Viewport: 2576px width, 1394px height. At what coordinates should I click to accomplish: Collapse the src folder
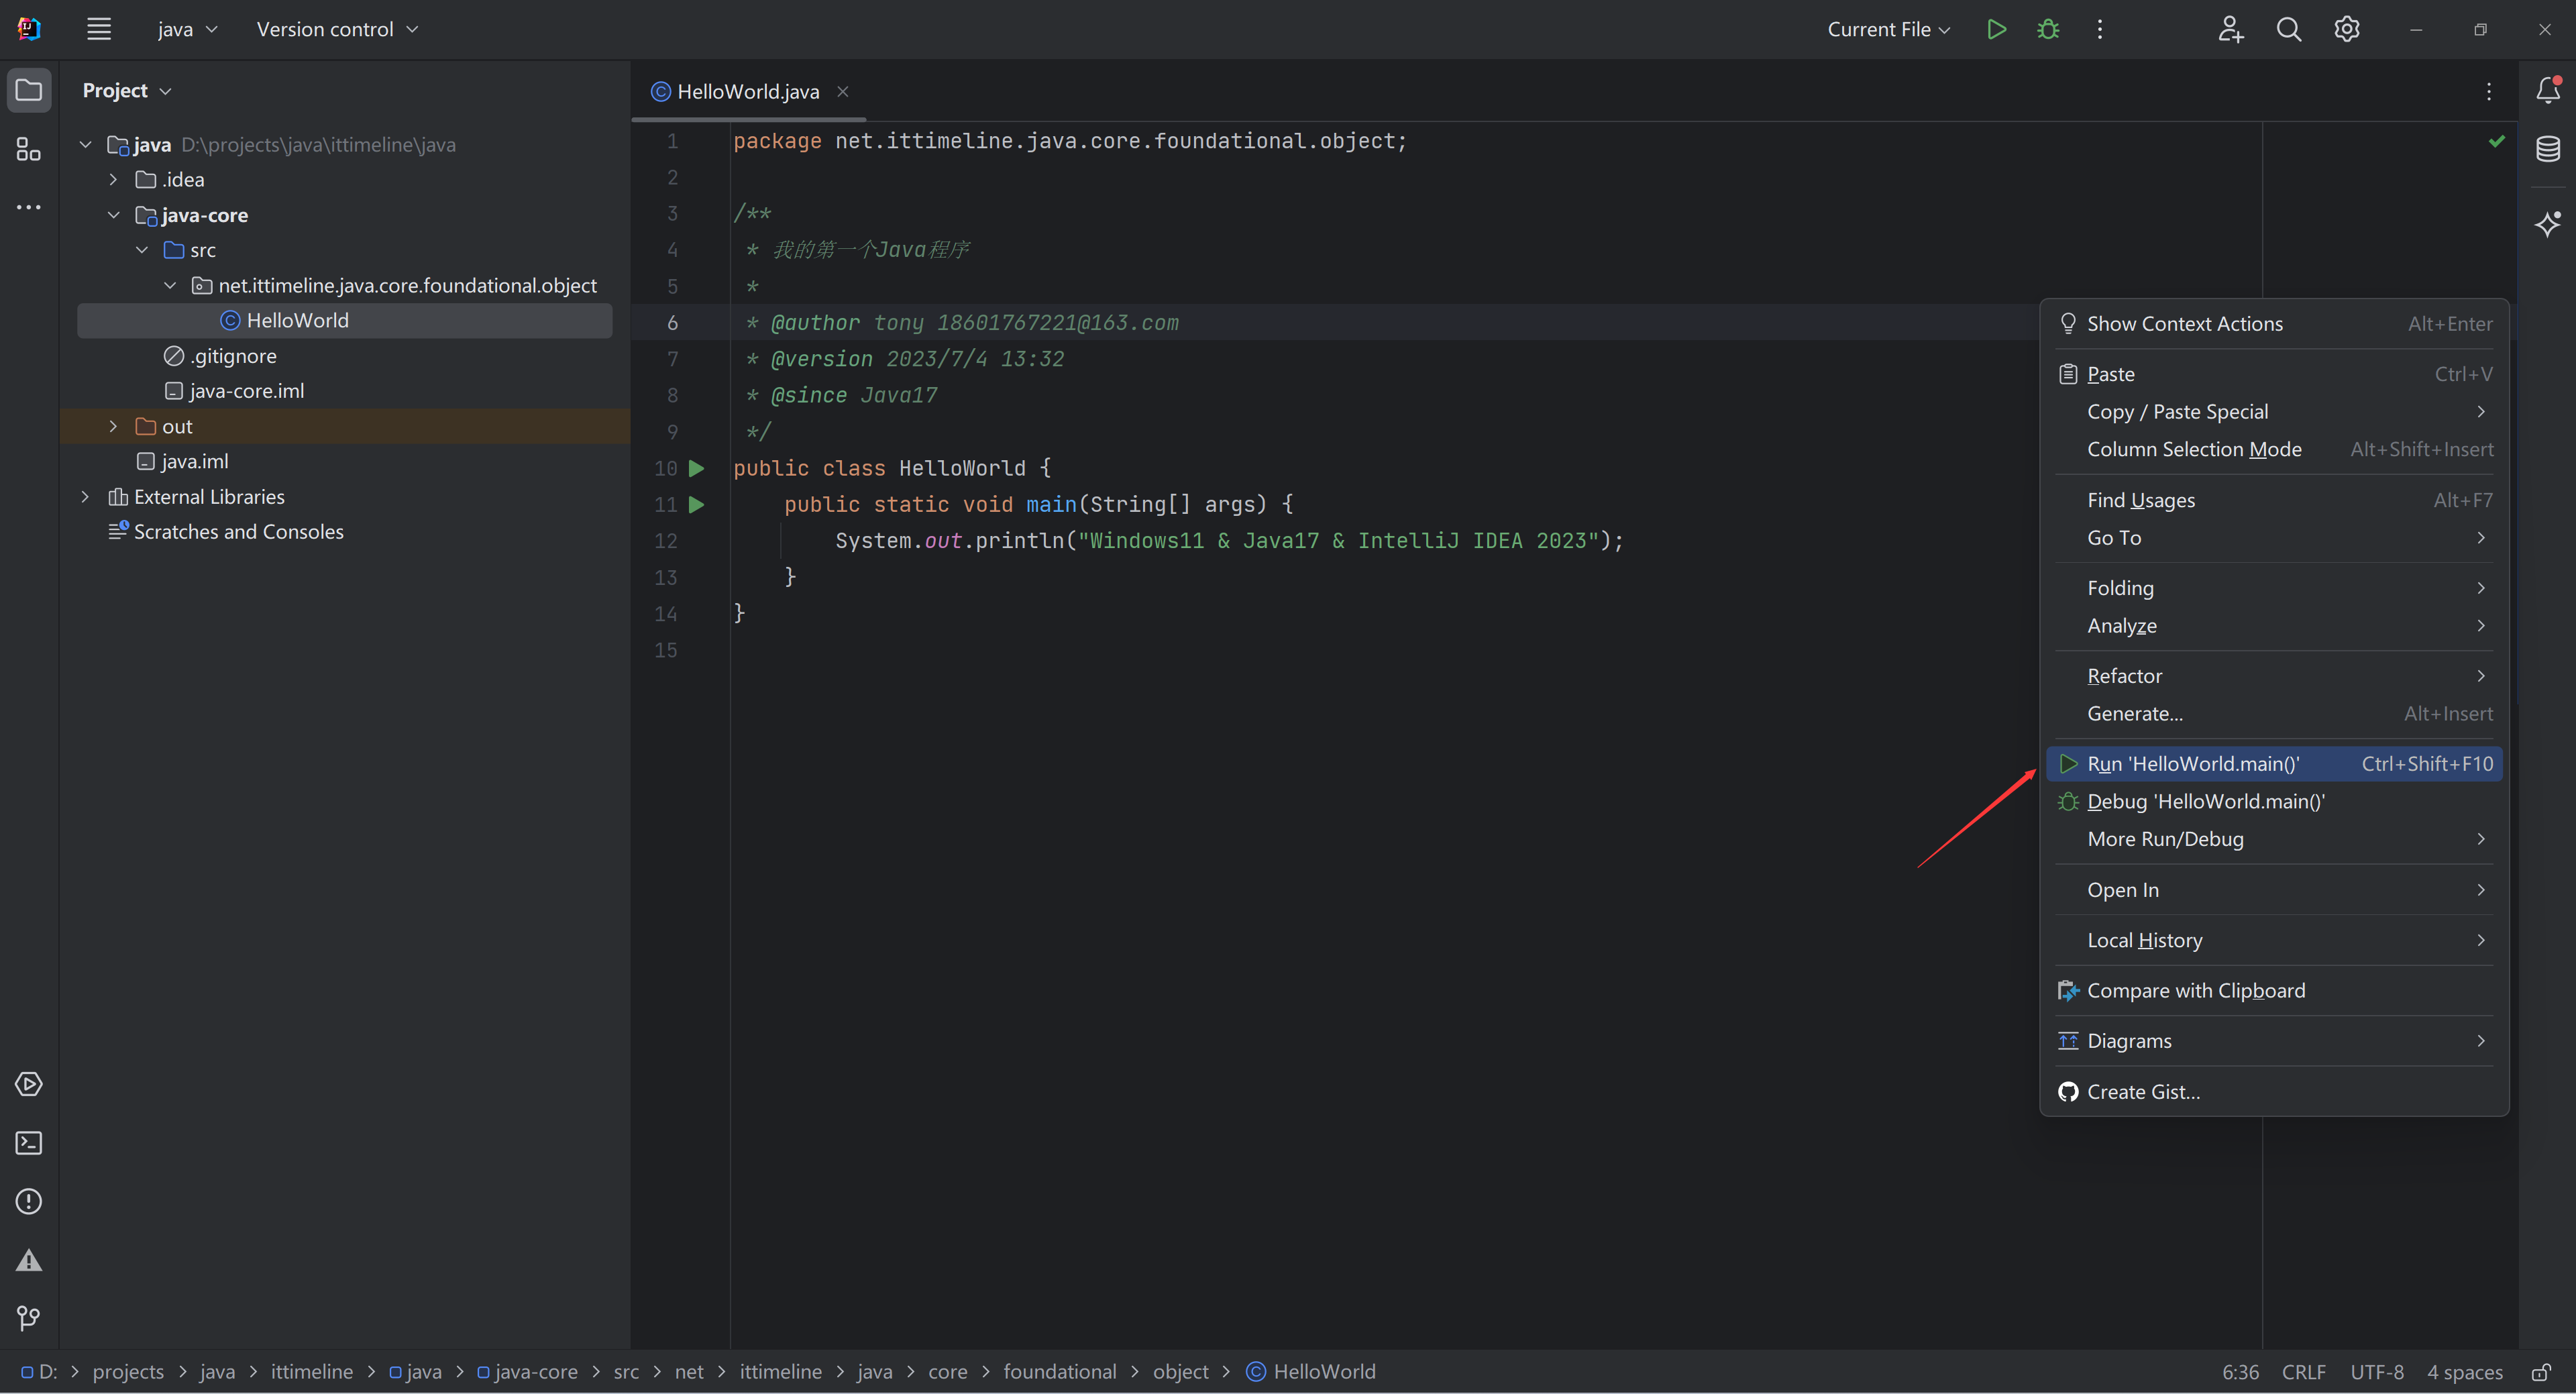[x=142, y=250]
